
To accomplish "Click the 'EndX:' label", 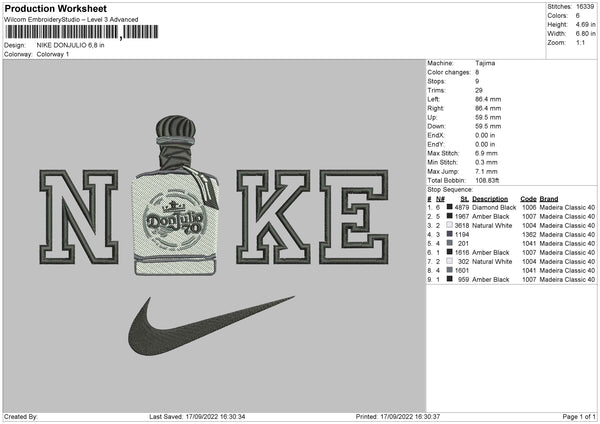I will pos(436,135).
